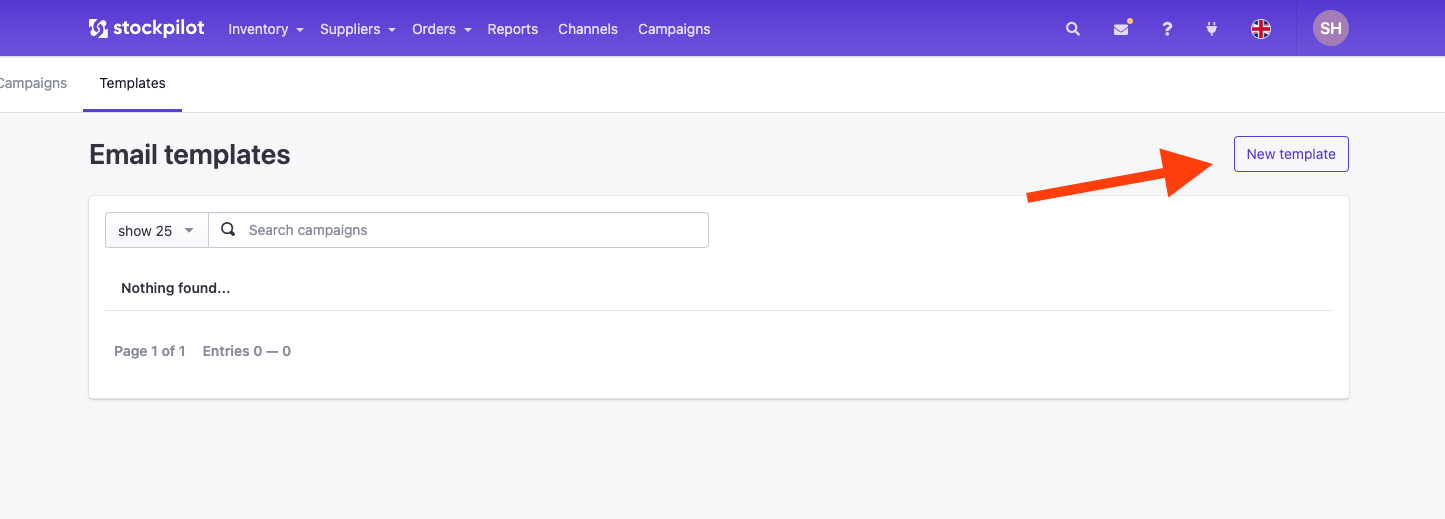Expand the Suppliers dropdown menu
The width and height of the screenshot is (1445, 519).
click(x=358, y=29)
